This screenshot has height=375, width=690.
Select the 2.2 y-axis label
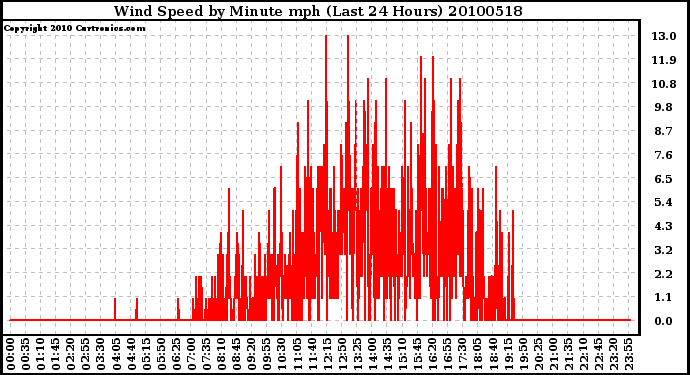point(664,274)
